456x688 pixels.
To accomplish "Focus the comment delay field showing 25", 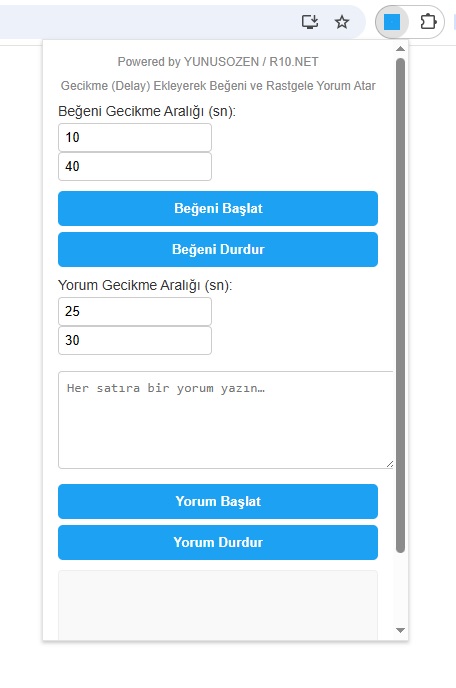I will point(135,312).
